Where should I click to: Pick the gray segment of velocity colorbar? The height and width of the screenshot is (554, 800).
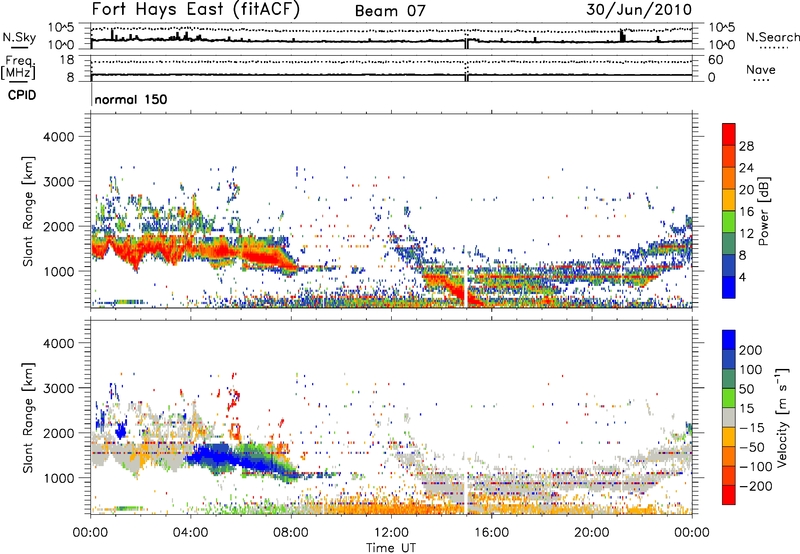click(729, 417)
